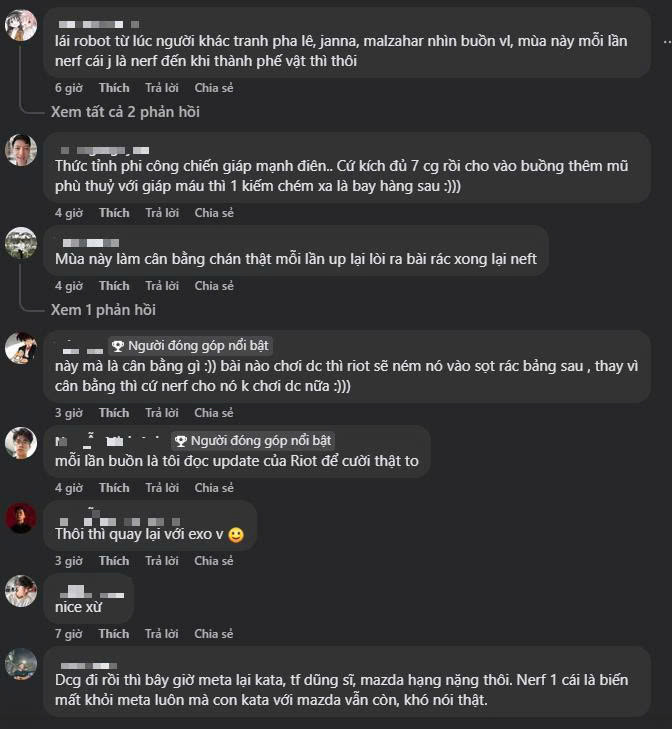The width and height of the screenshot is (672, 729).
Task: Toggle Thích on the "nice xừ" comment
Action: pos(114,634)
